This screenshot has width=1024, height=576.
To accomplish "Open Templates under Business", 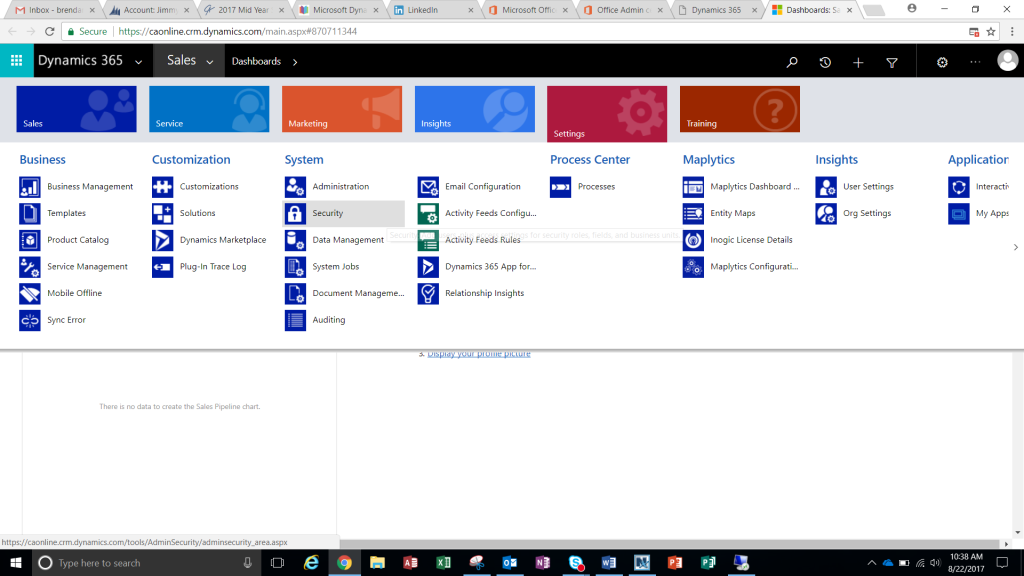I will [66, 214].
